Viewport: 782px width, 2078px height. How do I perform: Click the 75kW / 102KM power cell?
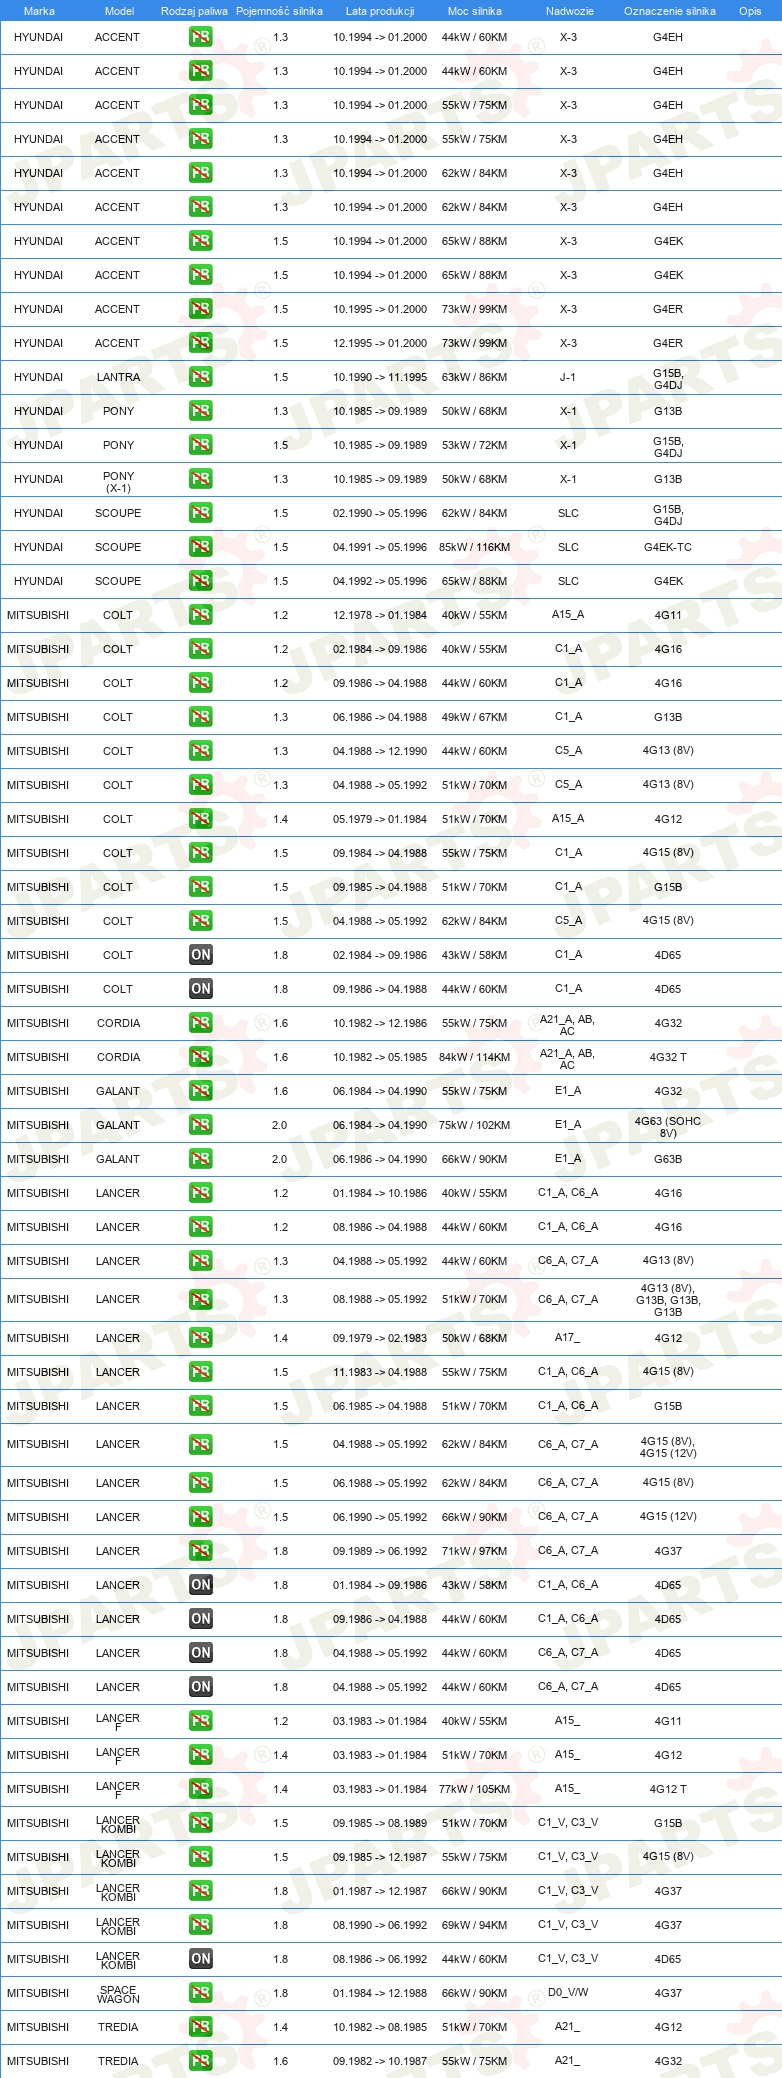click(x=474, y=1125)
